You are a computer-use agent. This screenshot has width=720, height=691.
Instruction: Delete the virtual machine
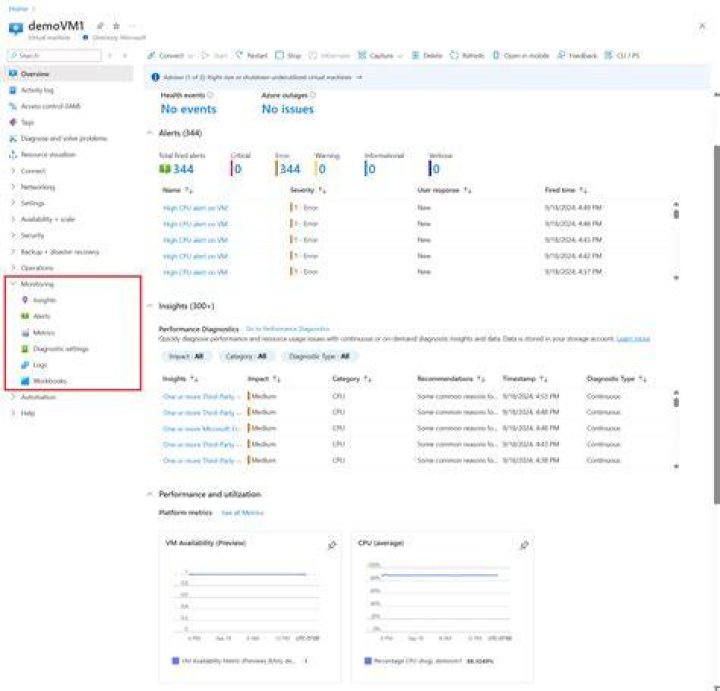(427, 56)
